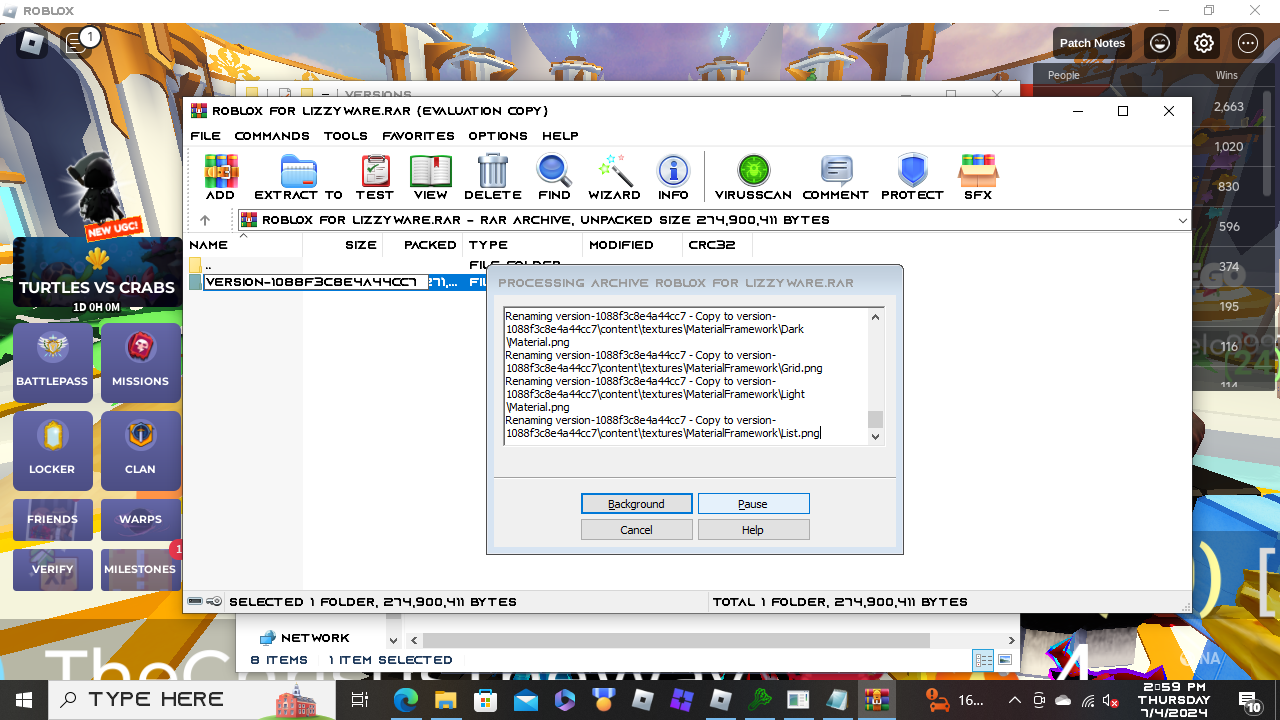Click log scrollbar down arrow

(875, 436)
